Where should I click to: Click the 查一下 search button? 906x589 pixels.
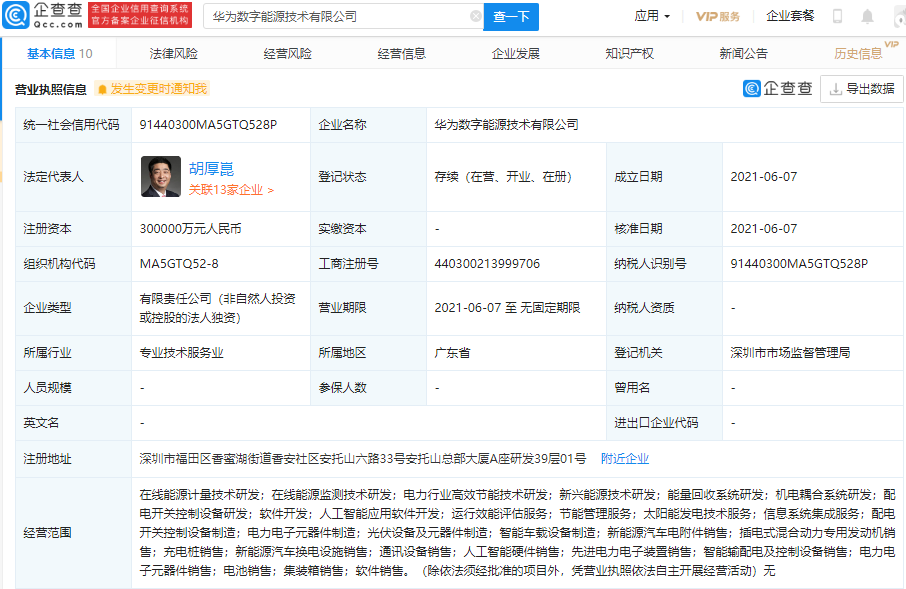(x=511, y=16)
